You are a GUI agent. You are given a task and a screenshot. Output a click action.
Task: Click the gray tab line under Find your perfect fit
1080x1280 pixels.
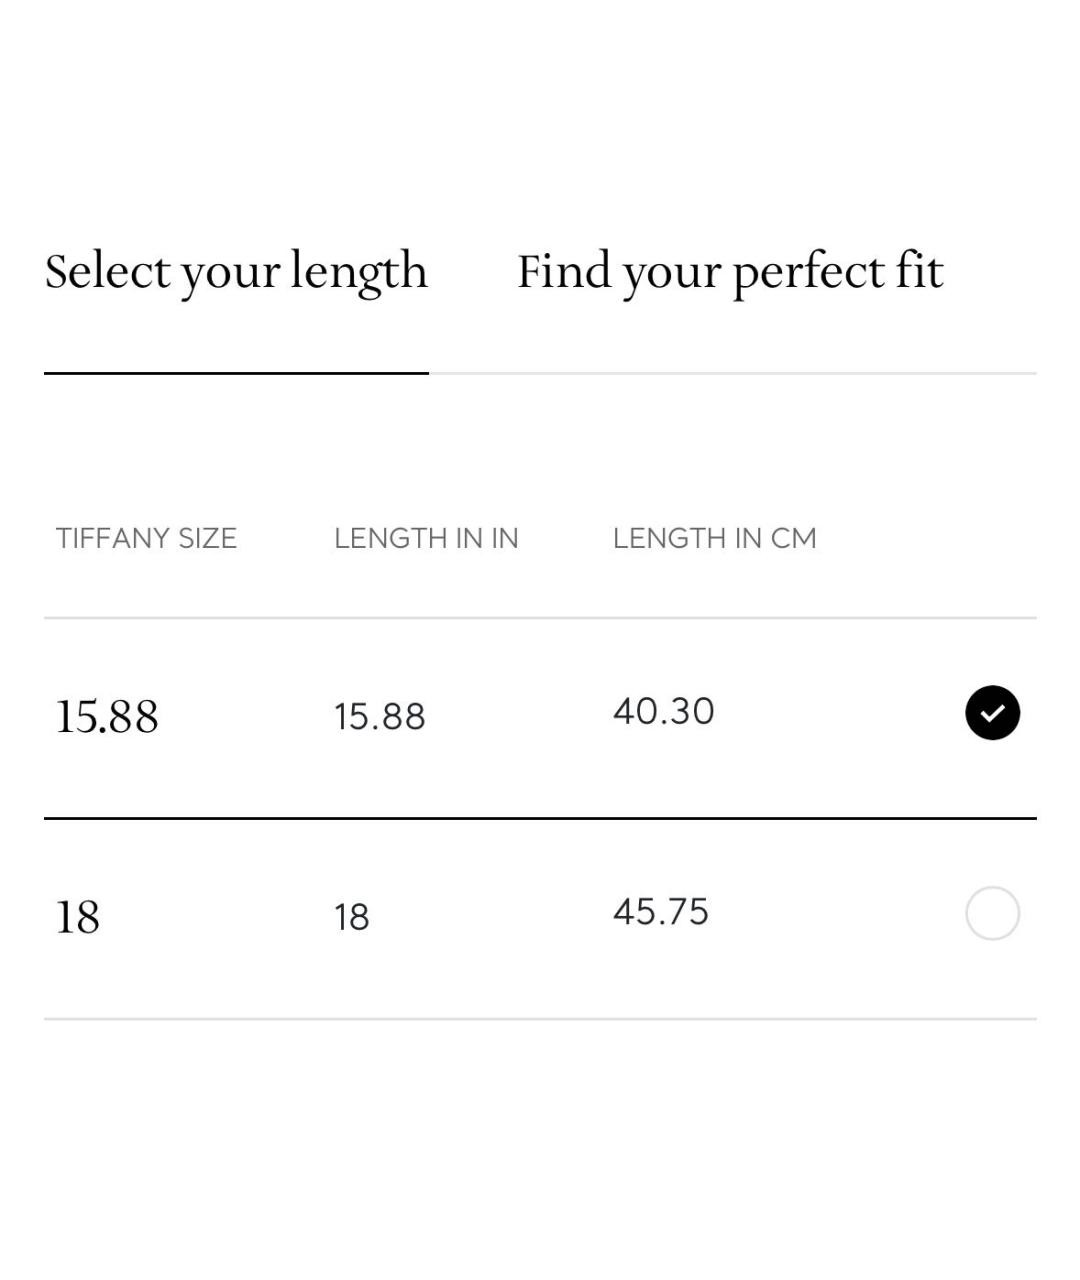[732, 374]
